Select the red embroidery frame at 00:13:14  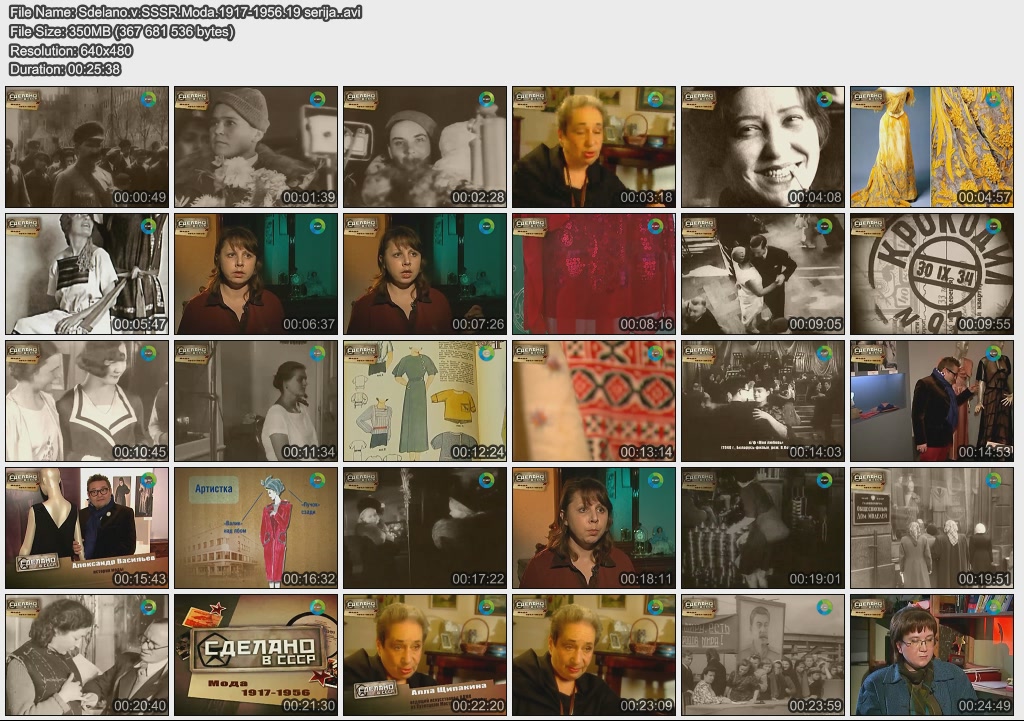click(x=594, y=401)
